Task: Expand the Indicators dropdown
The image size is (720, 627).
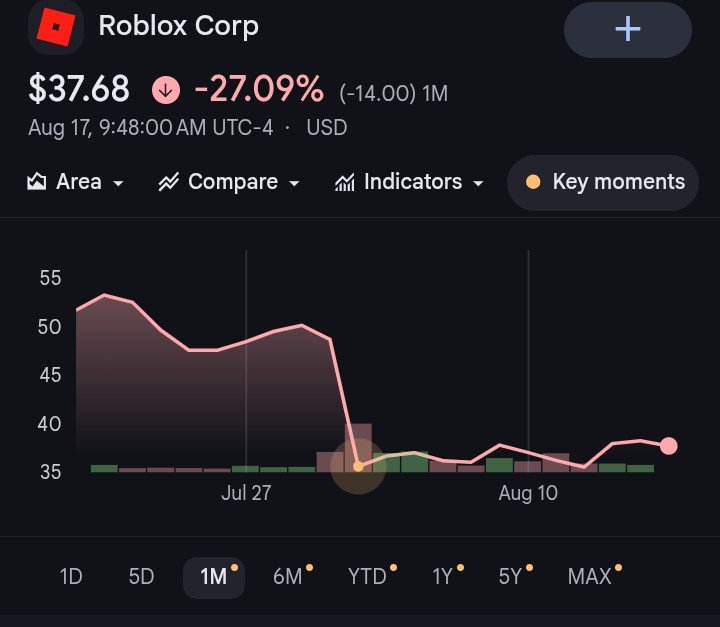Action: tap(409, 182)
